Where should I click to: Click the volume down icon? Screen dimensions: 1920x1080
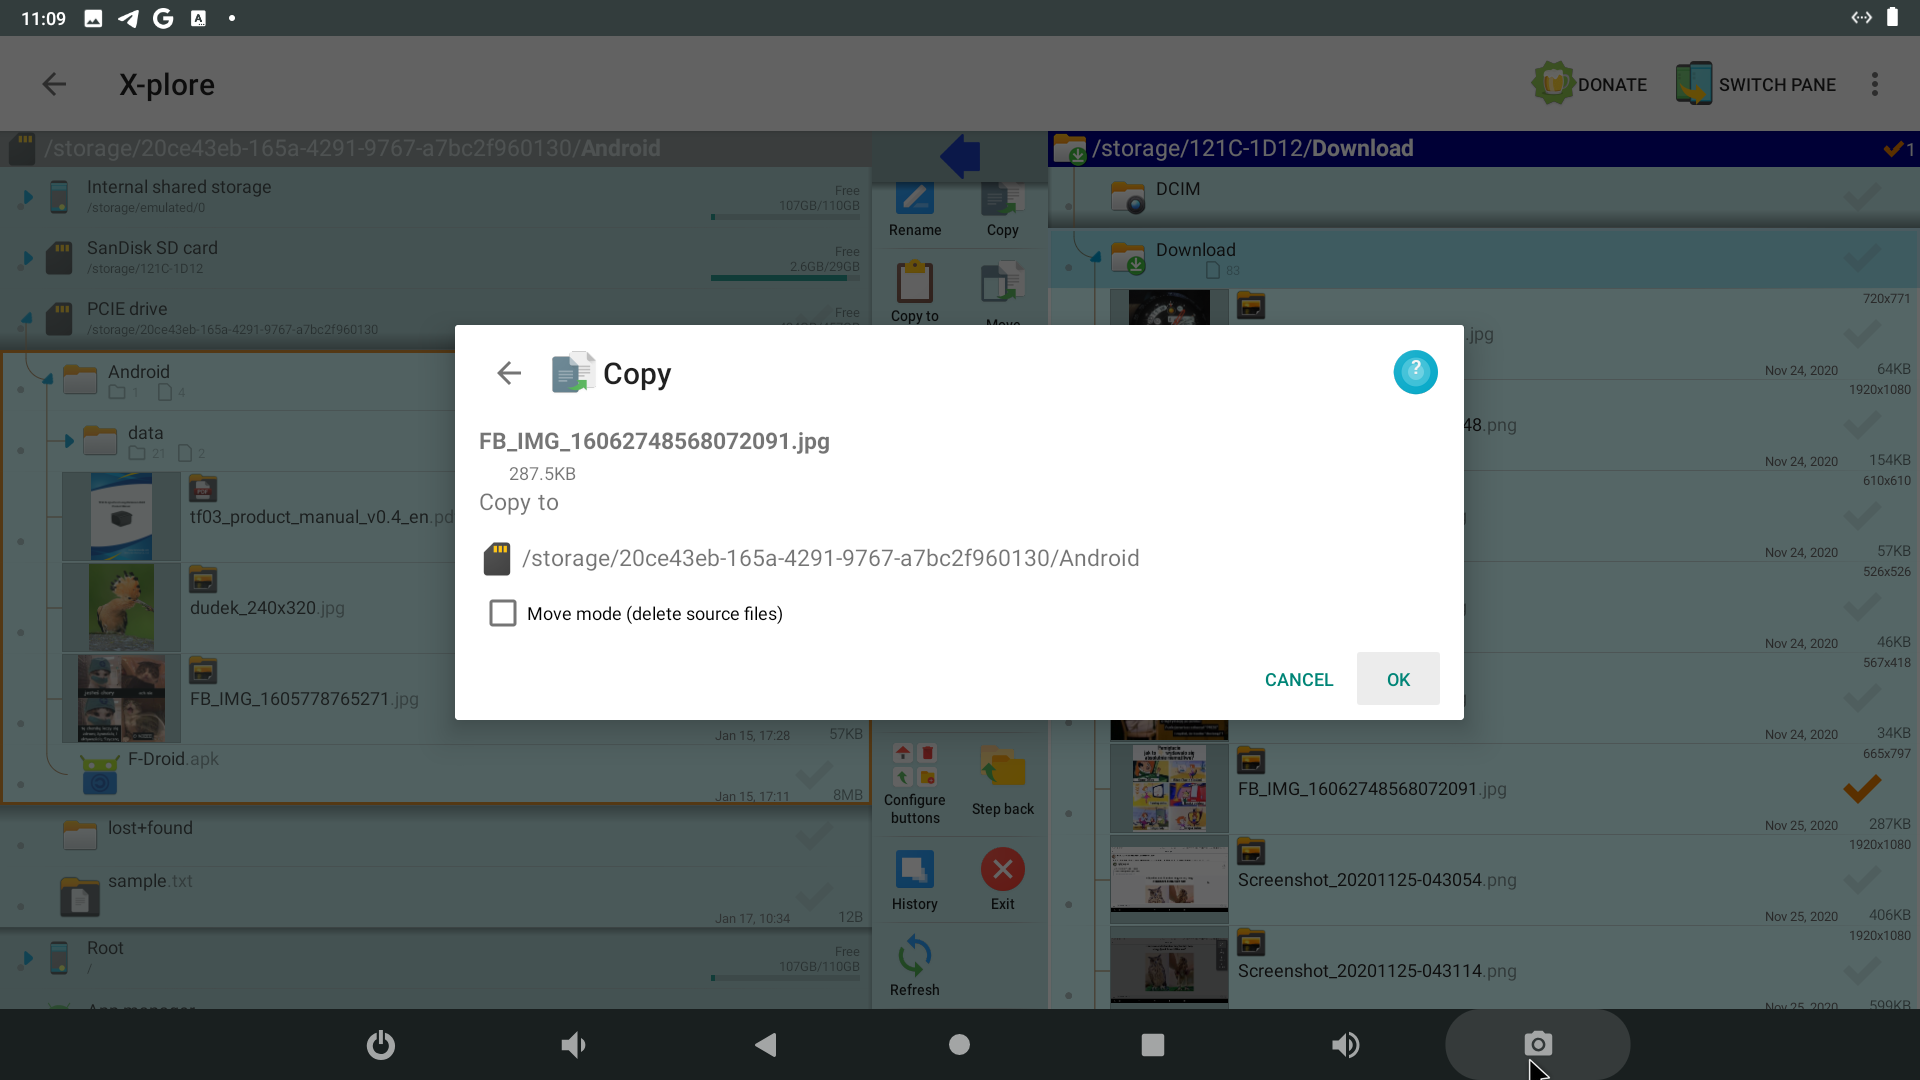pos(573,1045)
